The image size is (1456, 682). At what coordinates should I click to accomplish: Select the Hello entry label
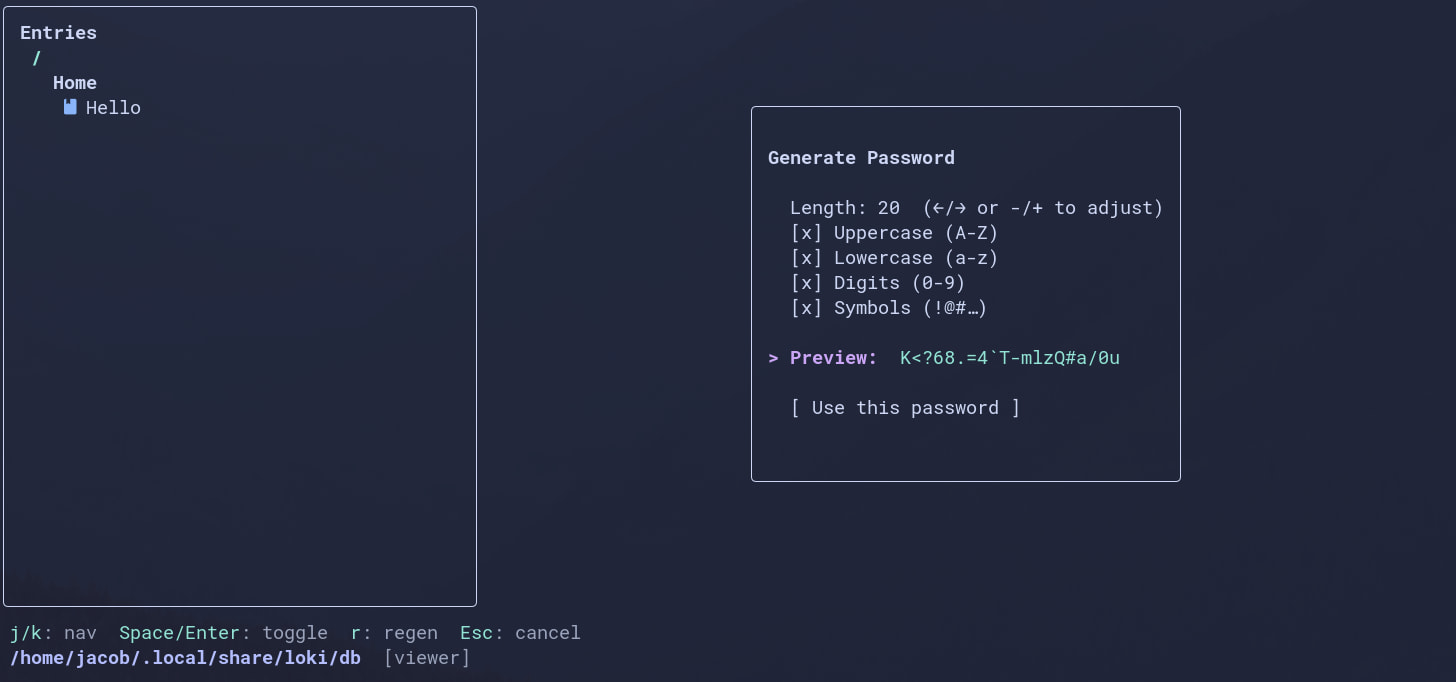[113, 108]
